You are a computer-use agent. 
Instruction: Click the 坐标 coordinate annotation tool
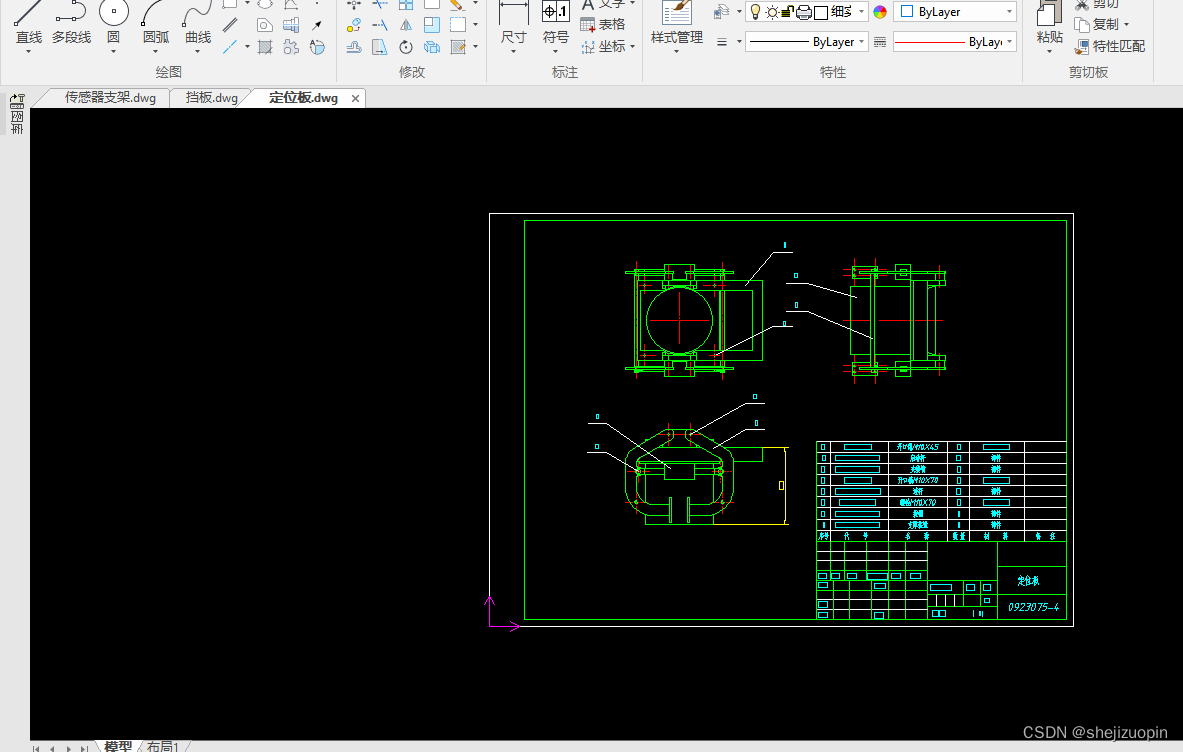(604, 47)
